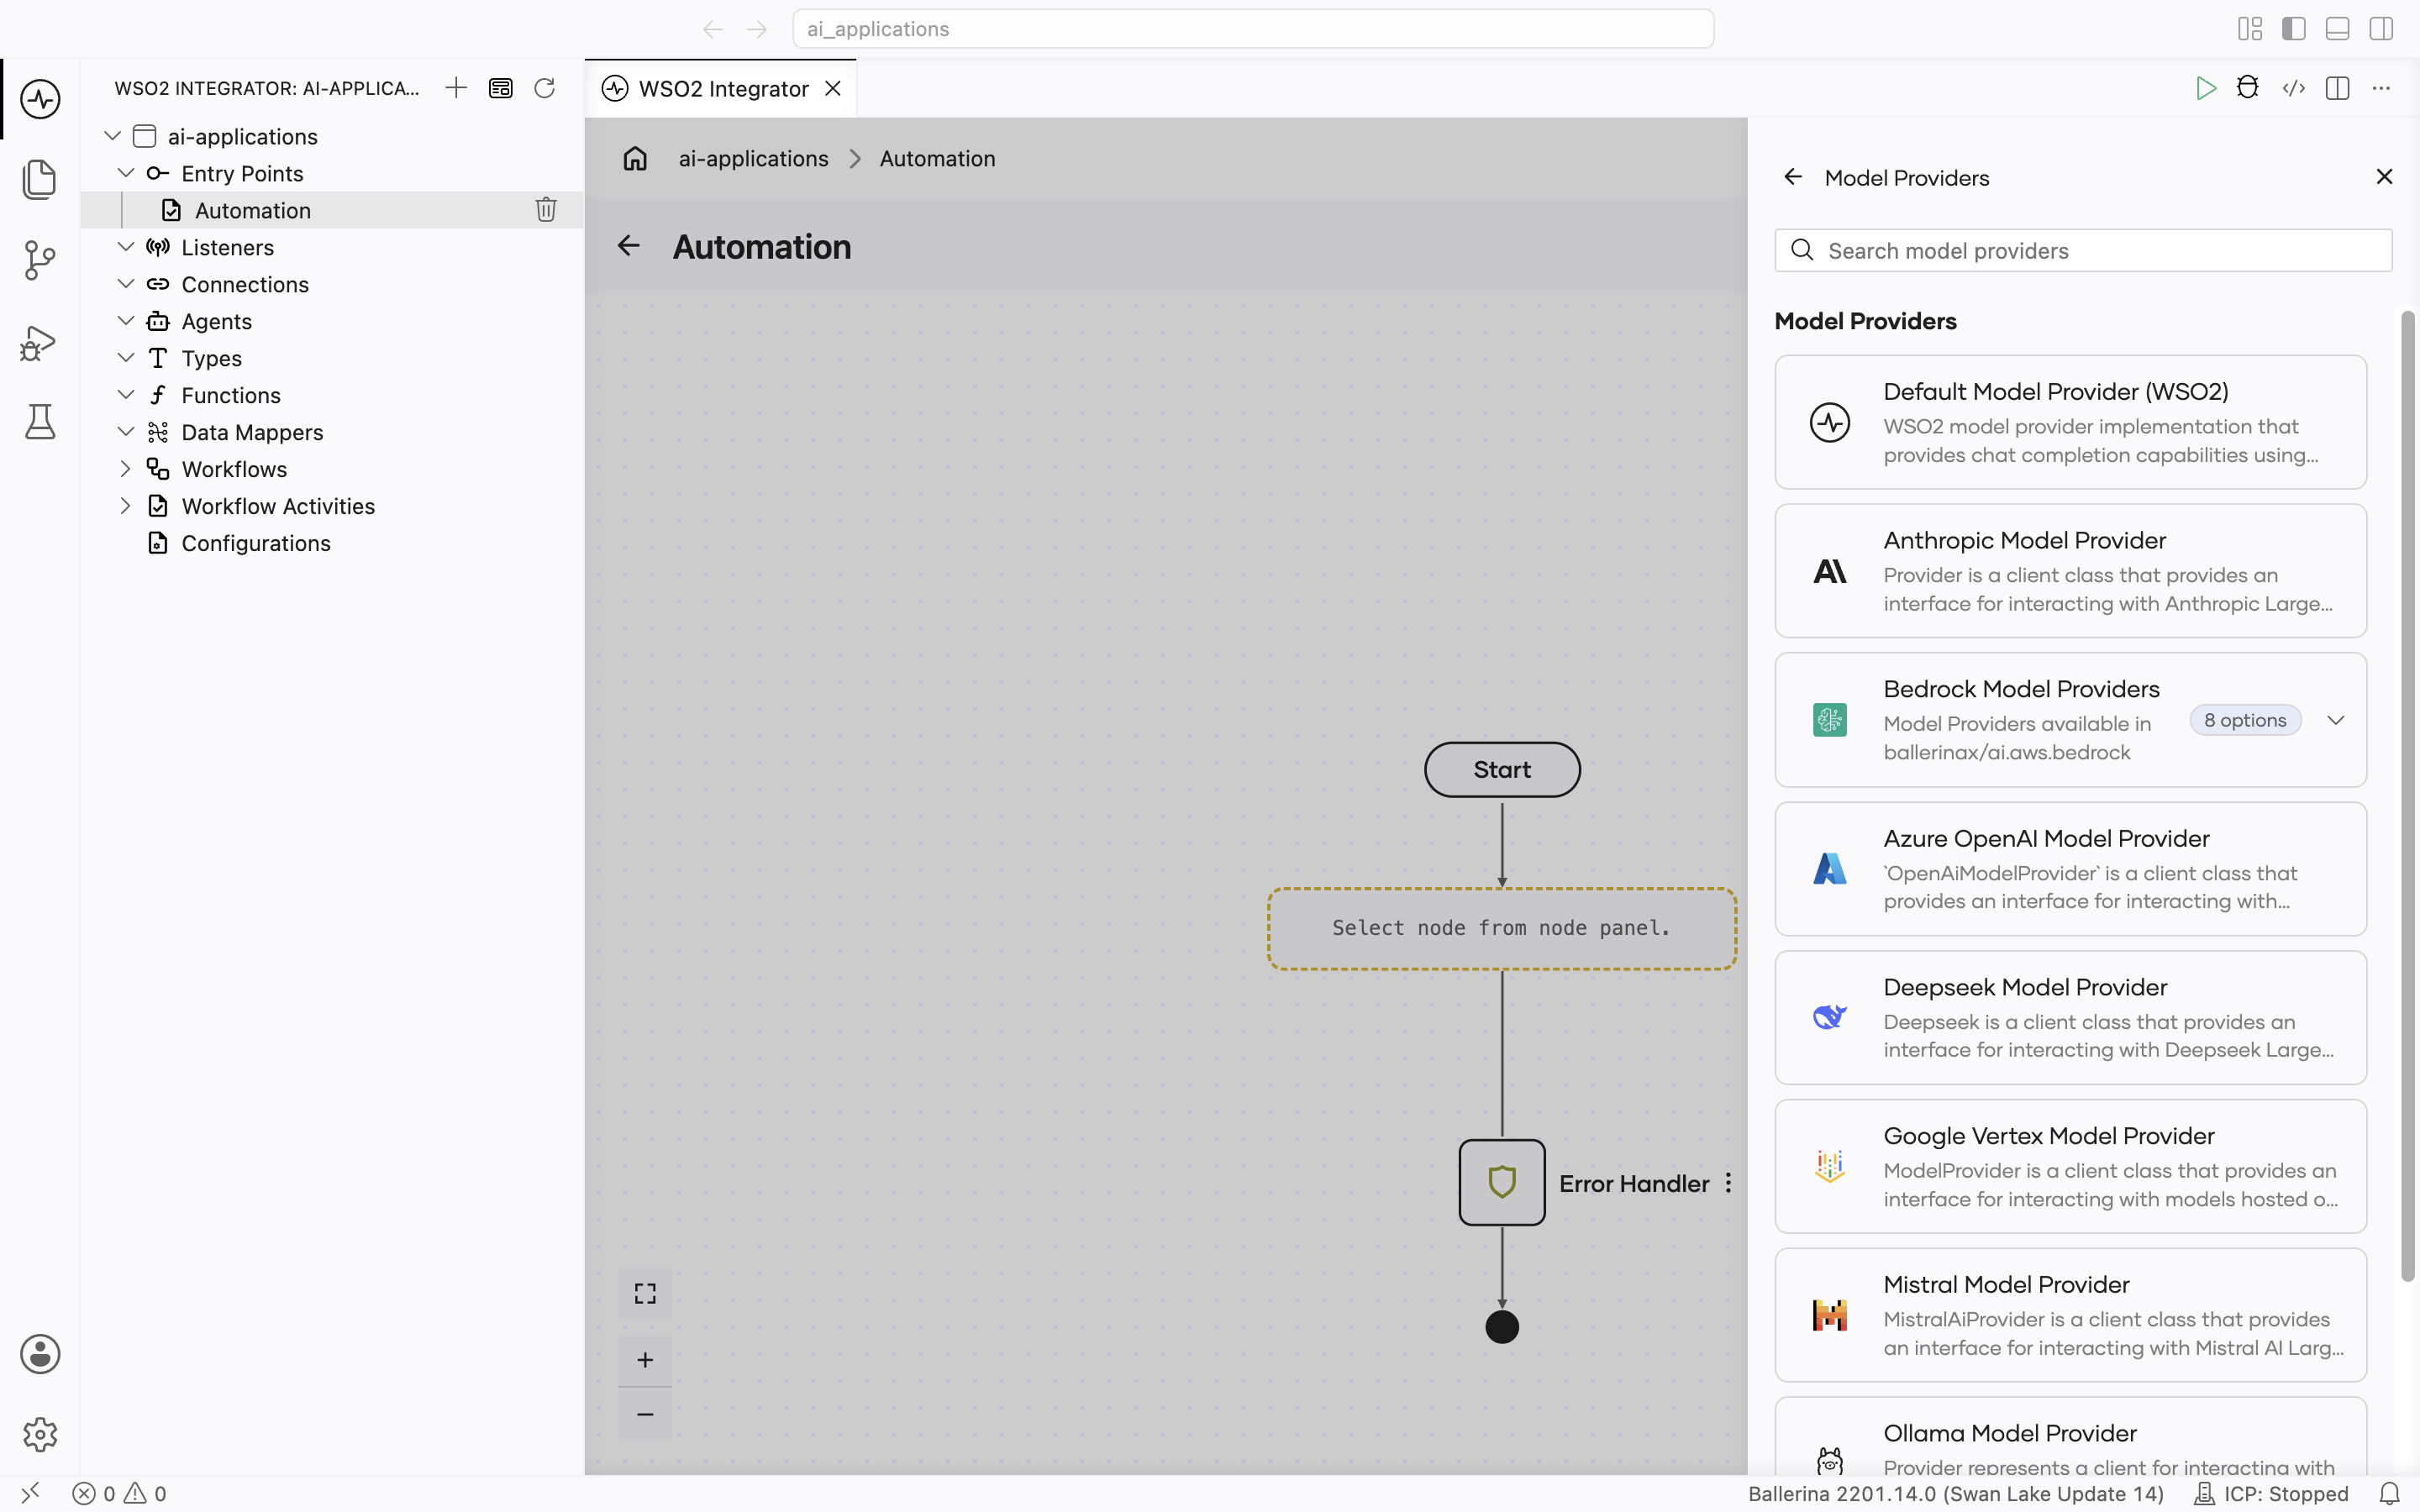This screenshot has height=1512, width=2420.
Task: Delete the Automation entry via trash icon
Action: [546, 210]
